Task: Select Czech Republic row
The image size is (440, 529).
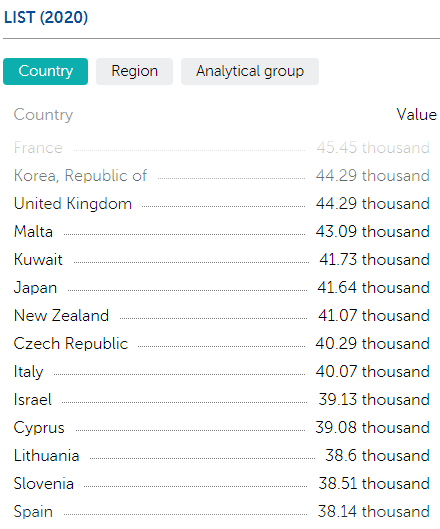Action: pyautogui.click(x=222, y=344)
